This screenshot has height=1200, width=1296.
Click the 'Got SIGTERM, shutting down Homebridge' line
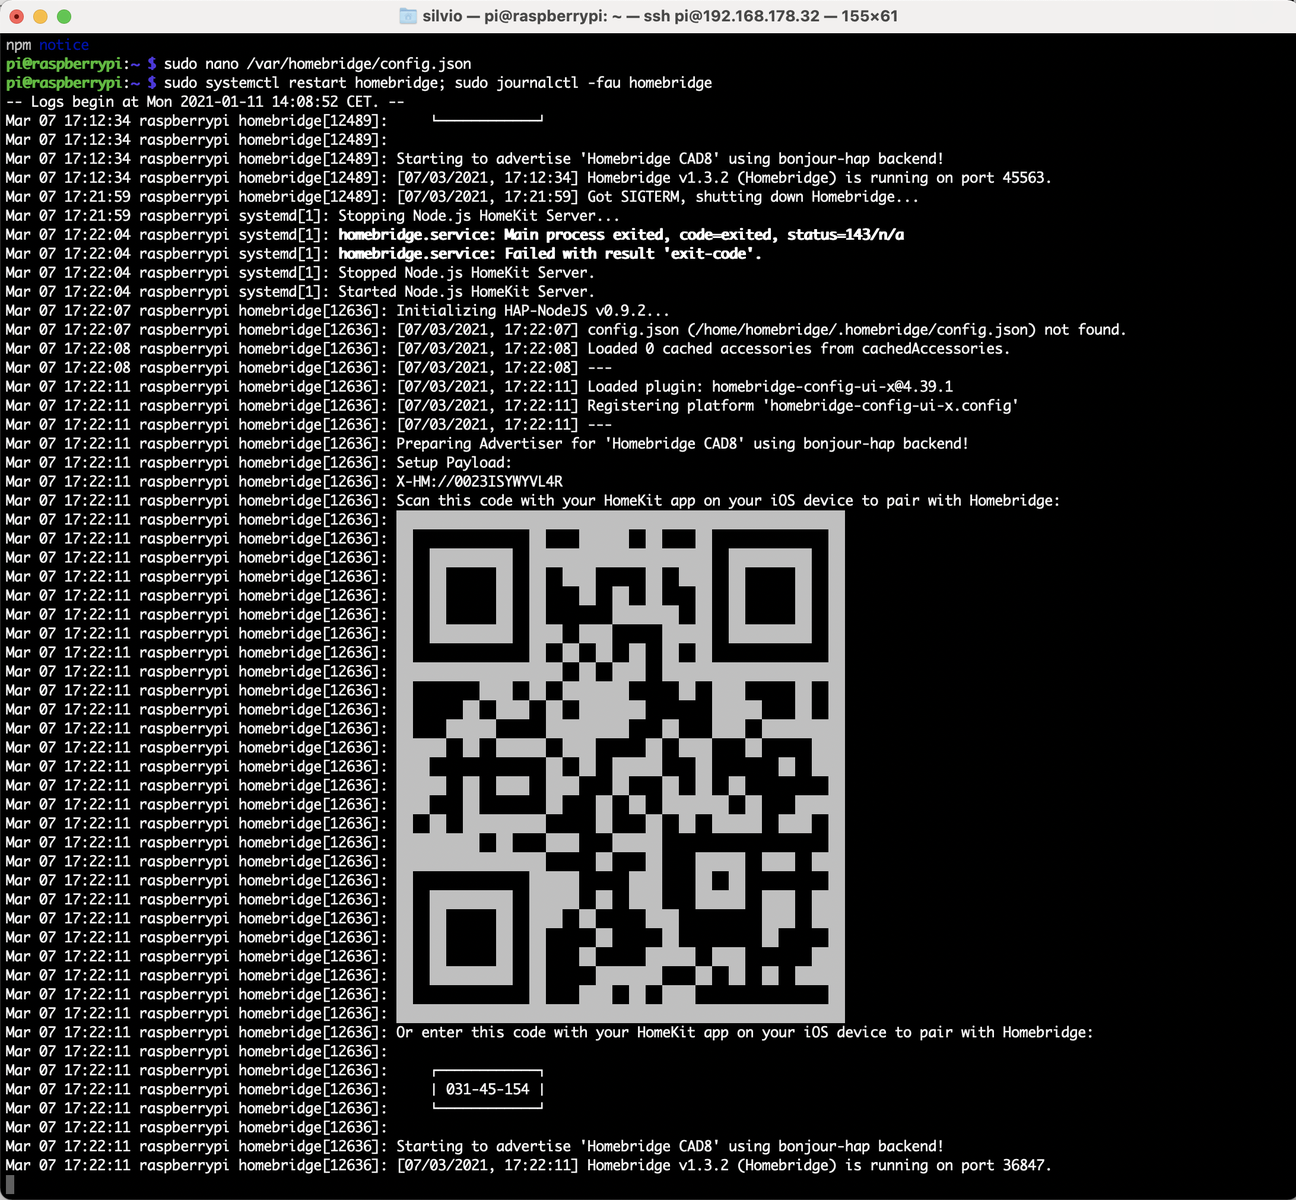click(752, 197)
